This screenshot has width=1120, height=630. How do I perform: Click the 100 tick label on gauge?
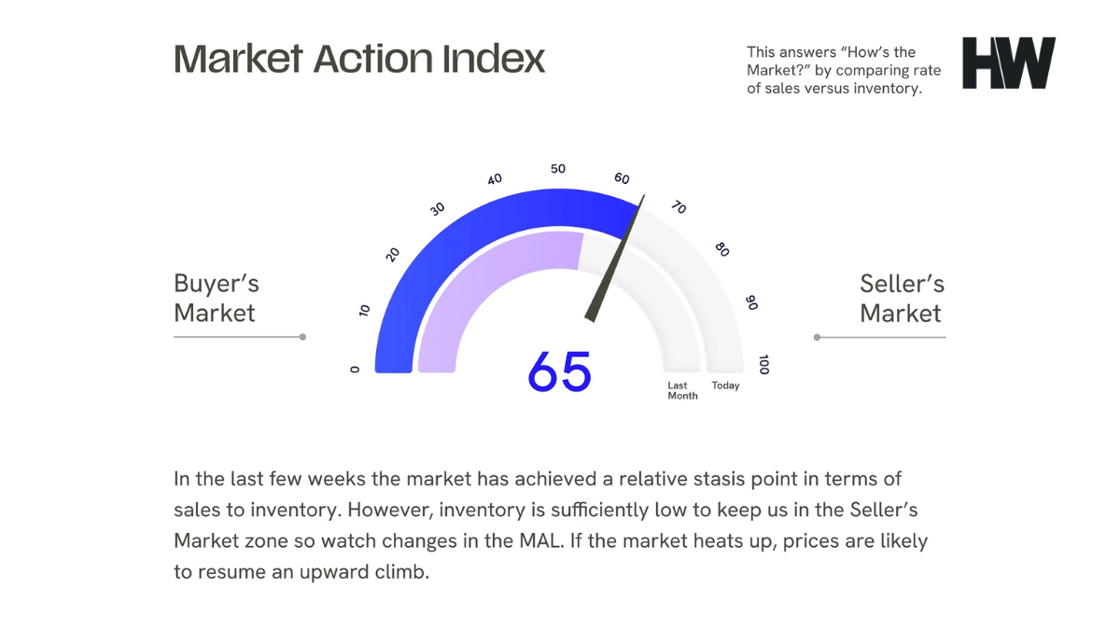point(764,365)
